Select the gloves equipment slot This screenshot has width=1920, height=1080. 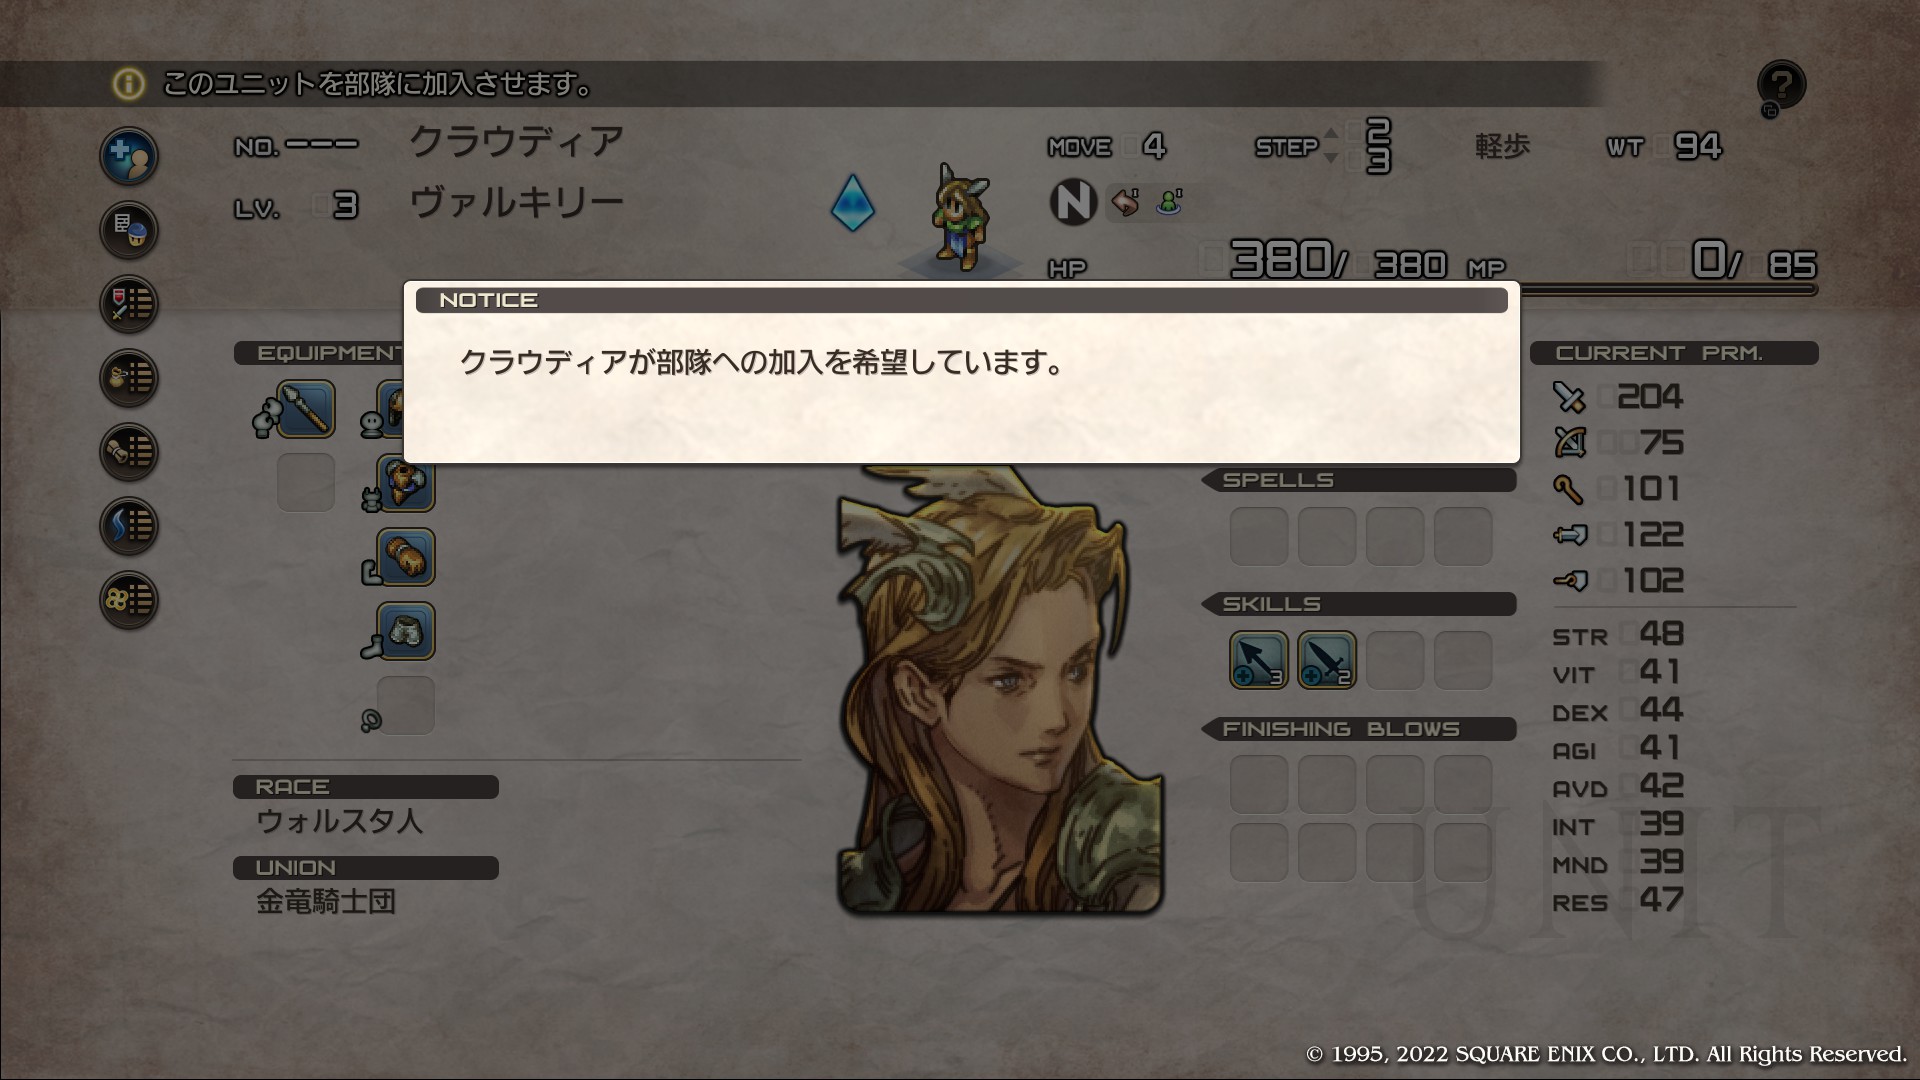(x=406, y=557)
